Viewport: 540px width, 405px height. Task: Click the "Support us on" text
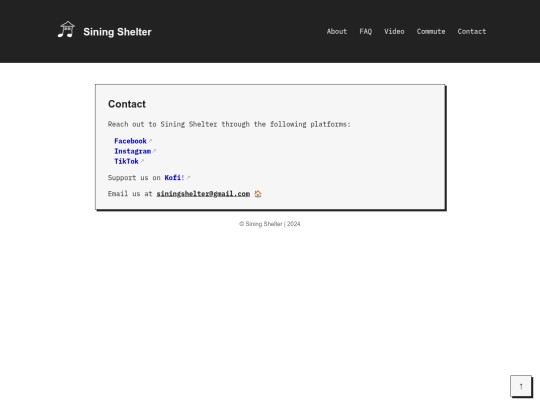[x=134, y=178]
